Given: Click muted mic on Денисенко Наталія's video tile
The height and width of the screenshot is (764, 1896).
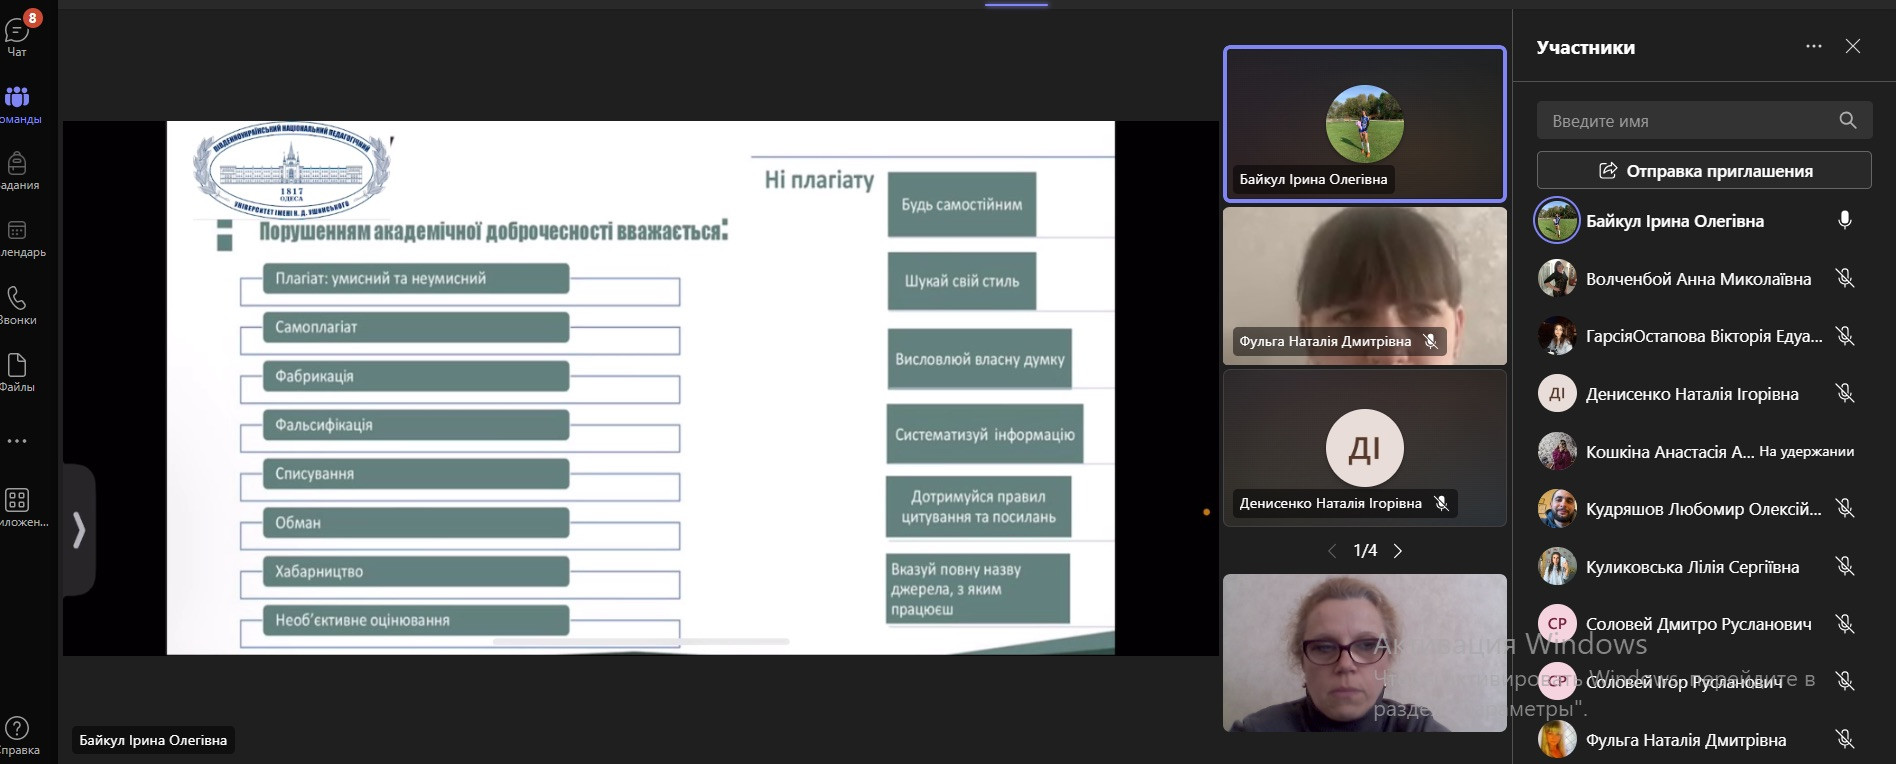Looking at the screenshot, I should tap(1441, 503).
